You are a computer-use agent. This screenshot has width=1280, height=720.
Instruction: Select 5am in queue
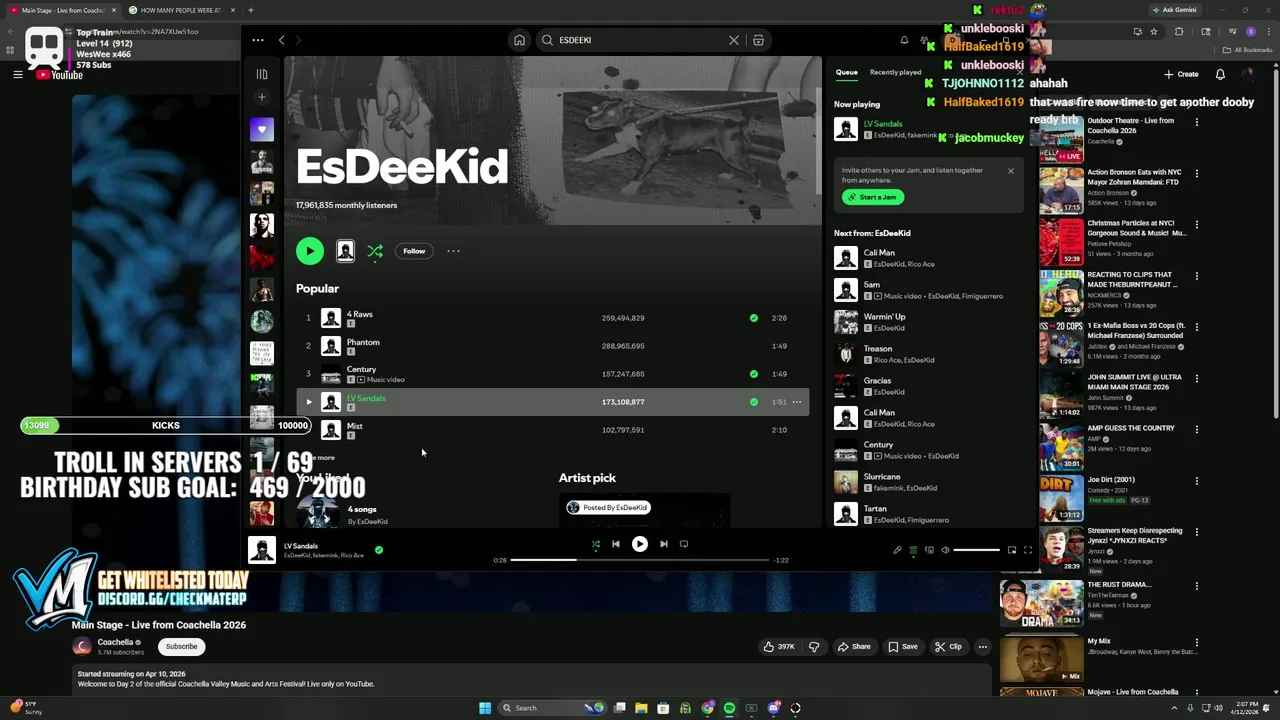coord(927,290)
